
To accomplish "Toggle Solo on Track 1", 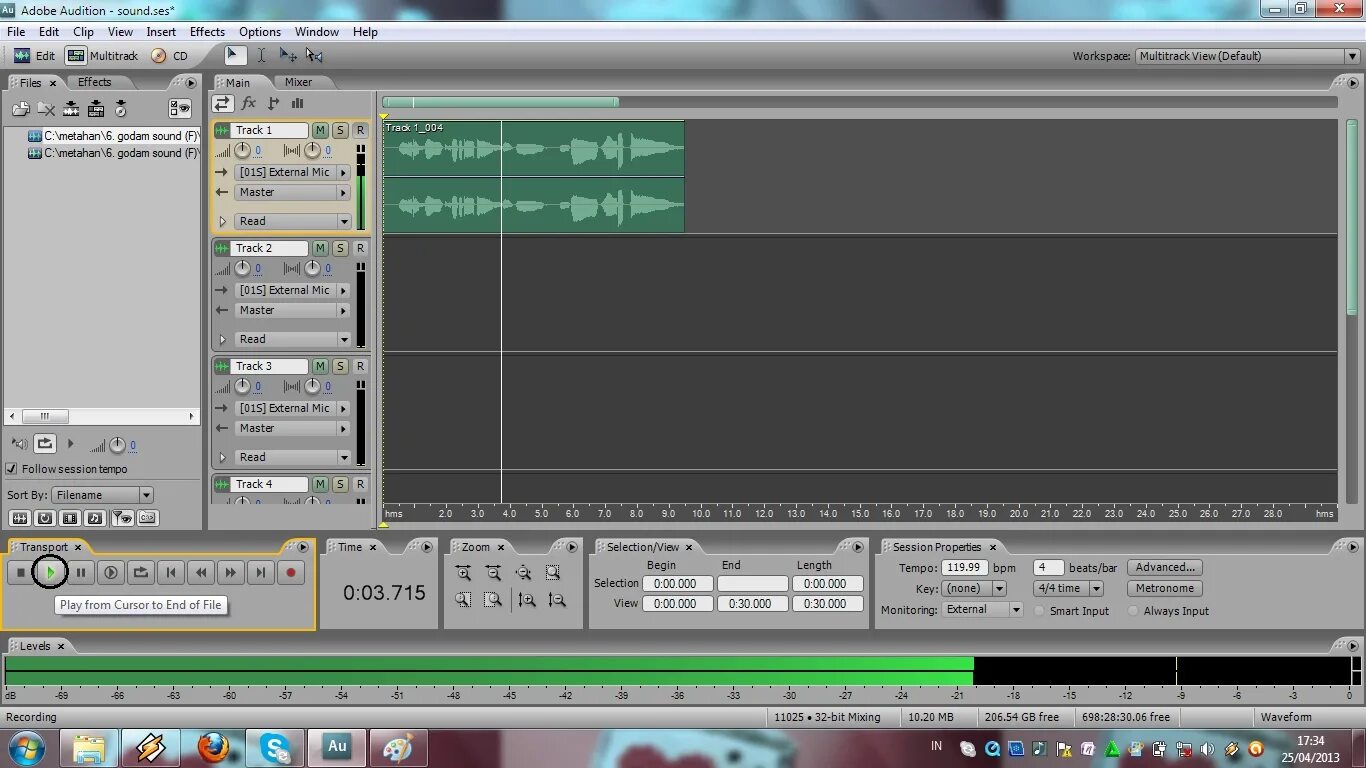I will click(340, 130).
